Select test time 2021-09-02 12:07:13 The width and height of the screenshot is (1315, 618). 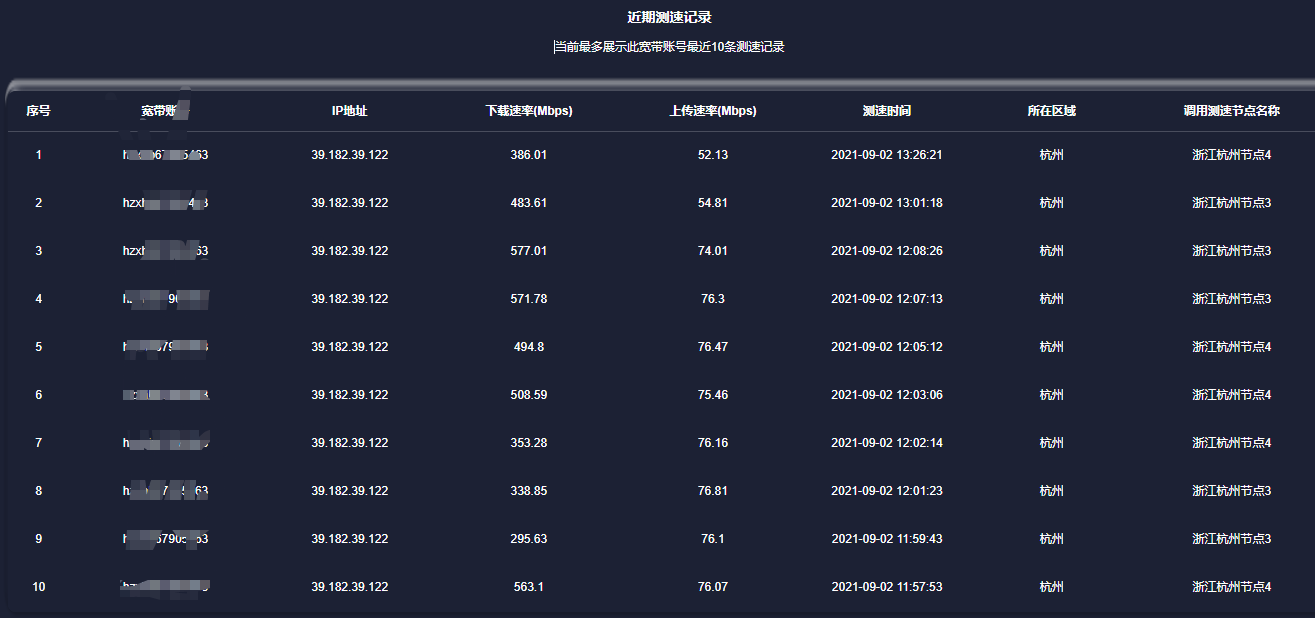(887, 299)
